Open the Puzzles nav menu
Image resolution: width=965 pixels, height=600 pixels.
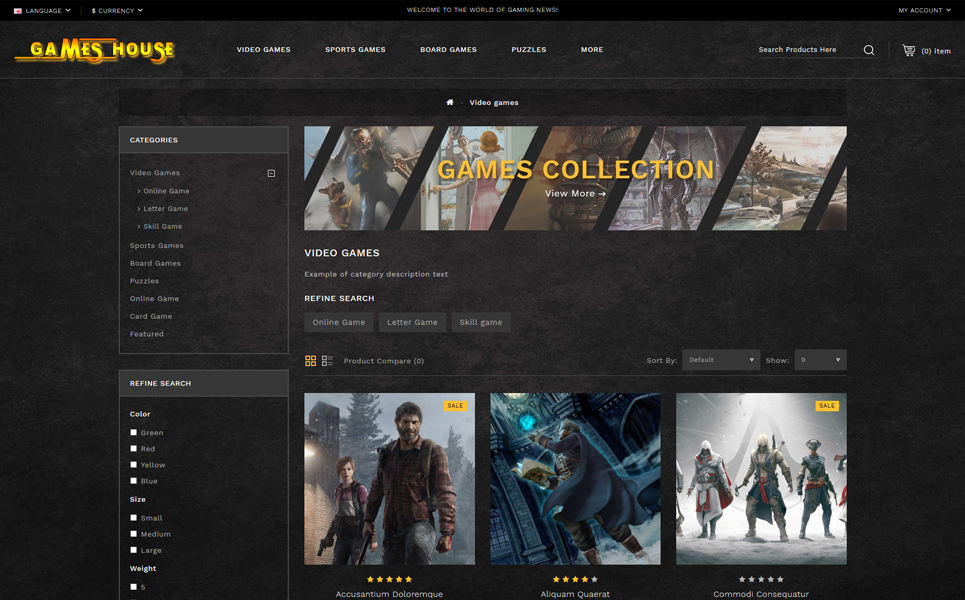tap(529, 50)
